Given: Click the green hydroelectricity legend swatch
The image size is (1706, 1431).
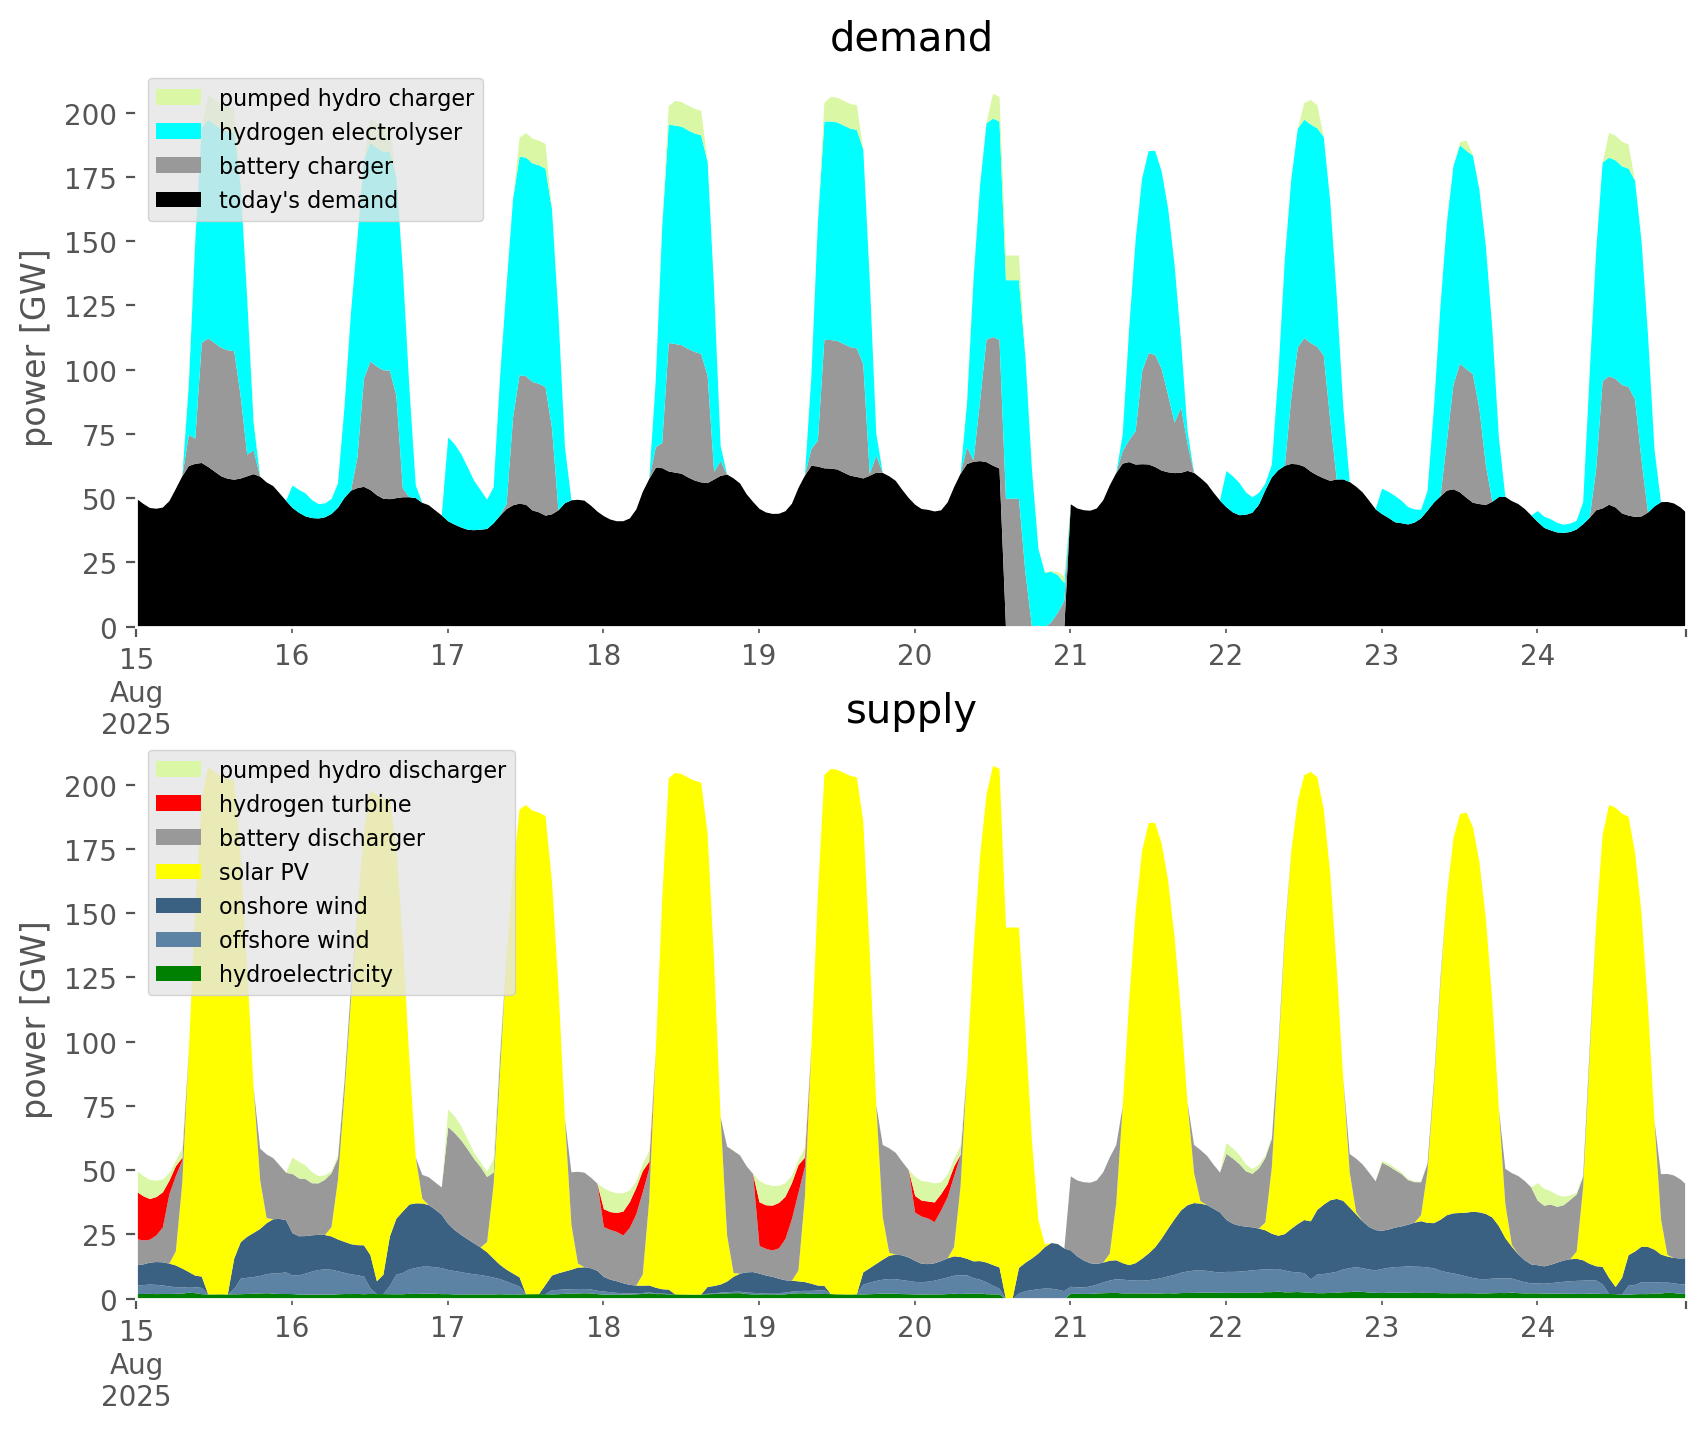Looking at the screenshot, I should pyautogui.click(x=179, y=974).
